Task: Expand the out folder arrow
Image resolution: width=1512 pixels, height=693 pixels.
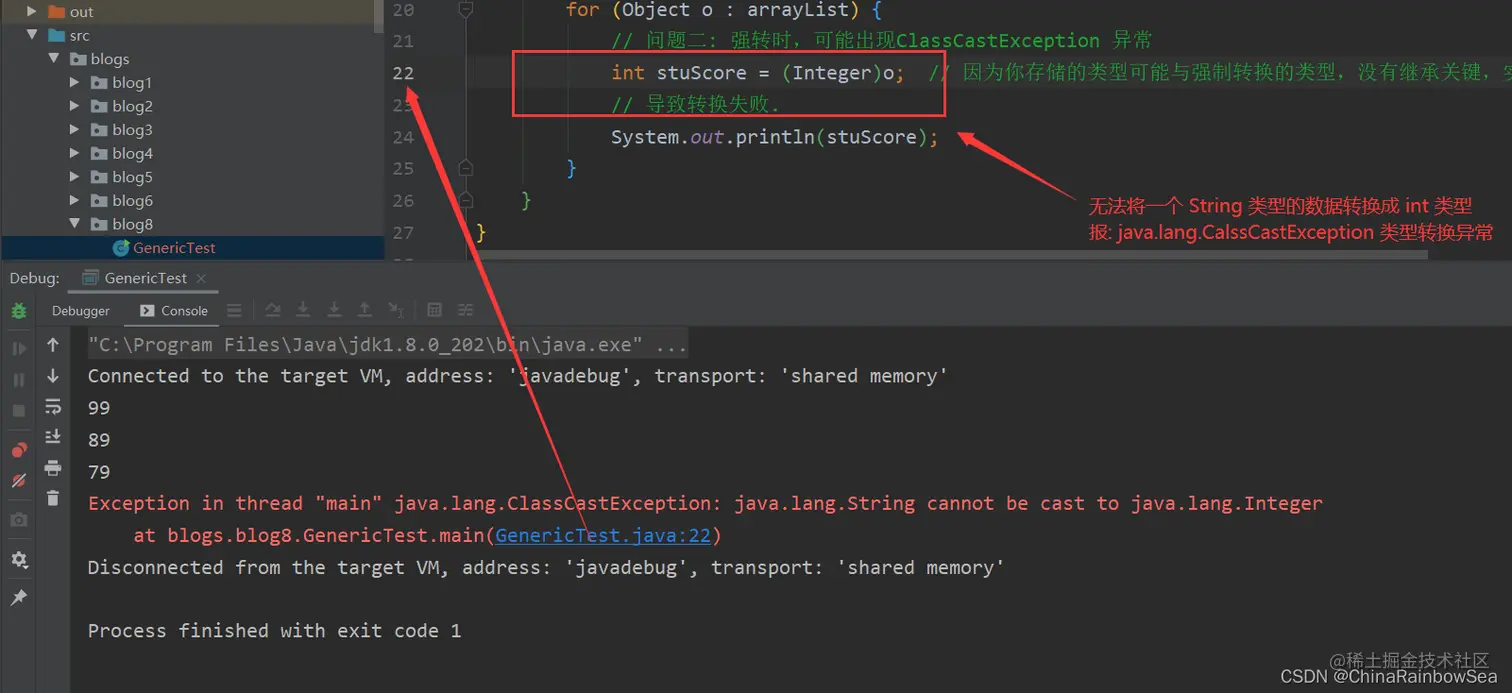Action: click(x=32, y=11)
